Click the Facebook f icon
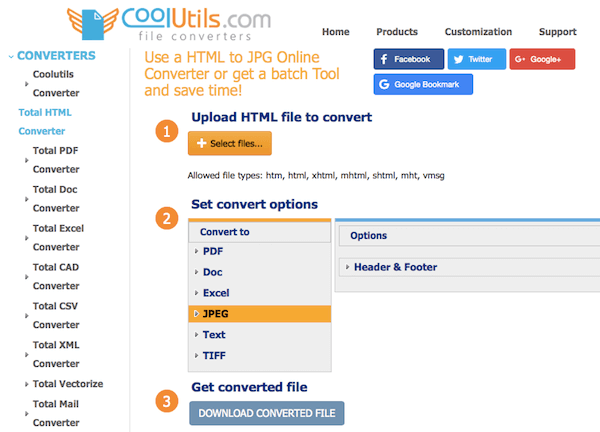 pos(384,59)
